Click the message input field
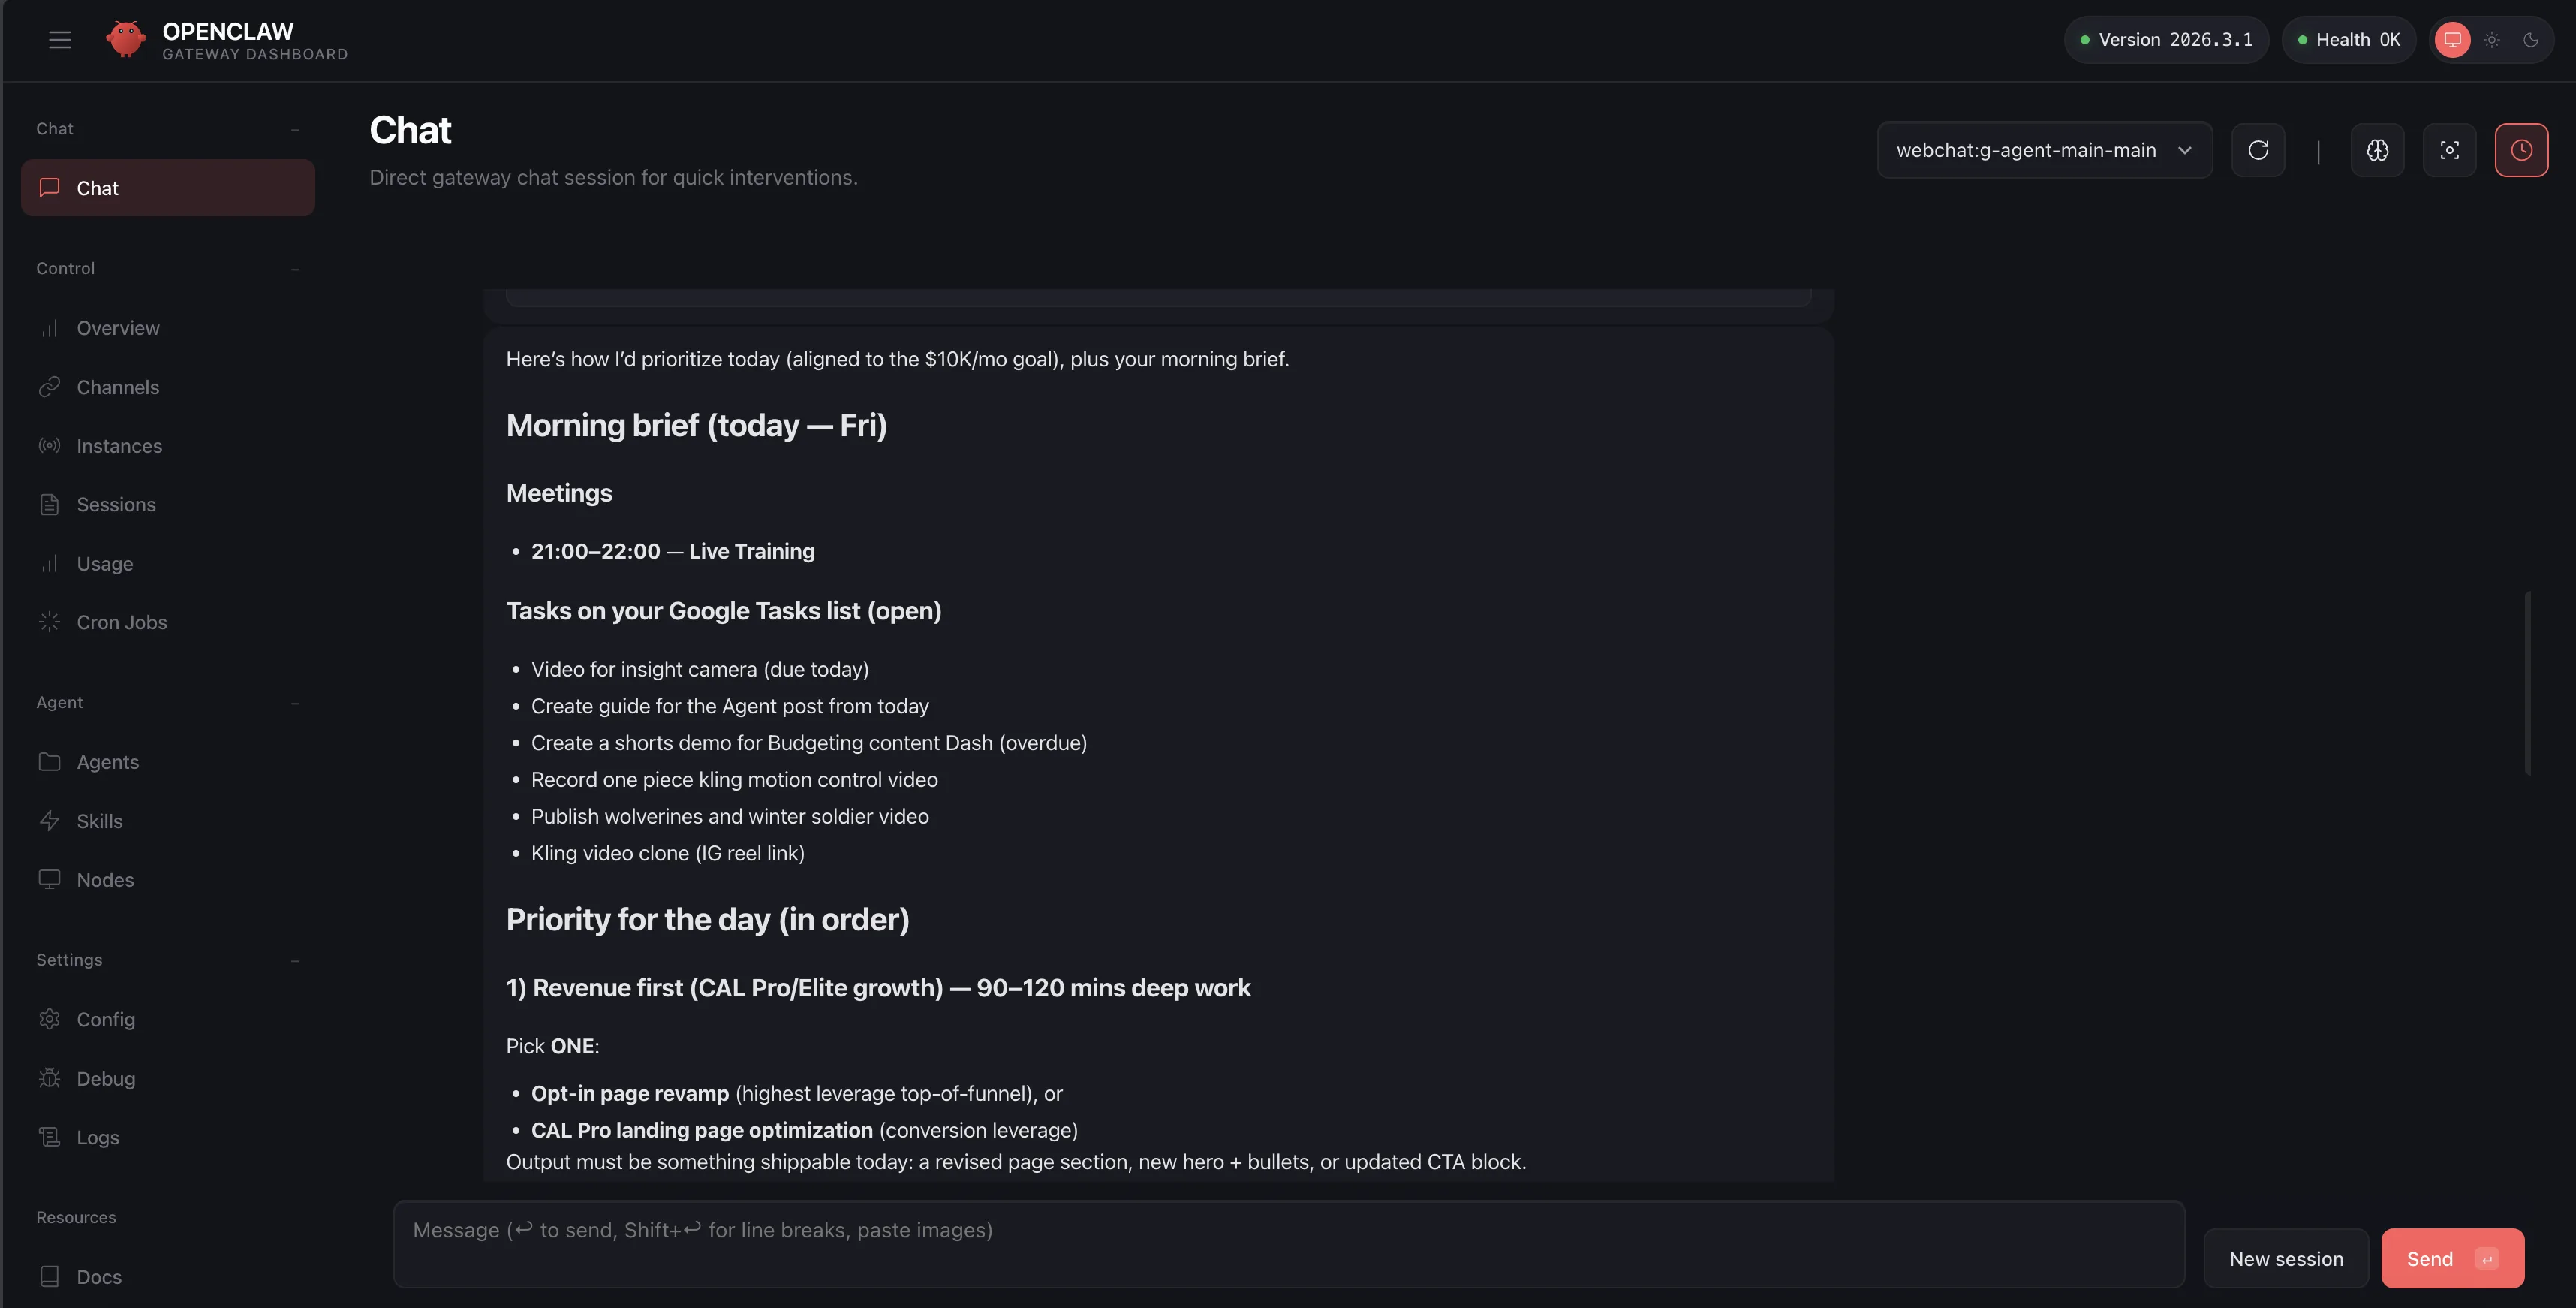The width and height of the screenshot is (2576, 1308). coord(1288,1243)
